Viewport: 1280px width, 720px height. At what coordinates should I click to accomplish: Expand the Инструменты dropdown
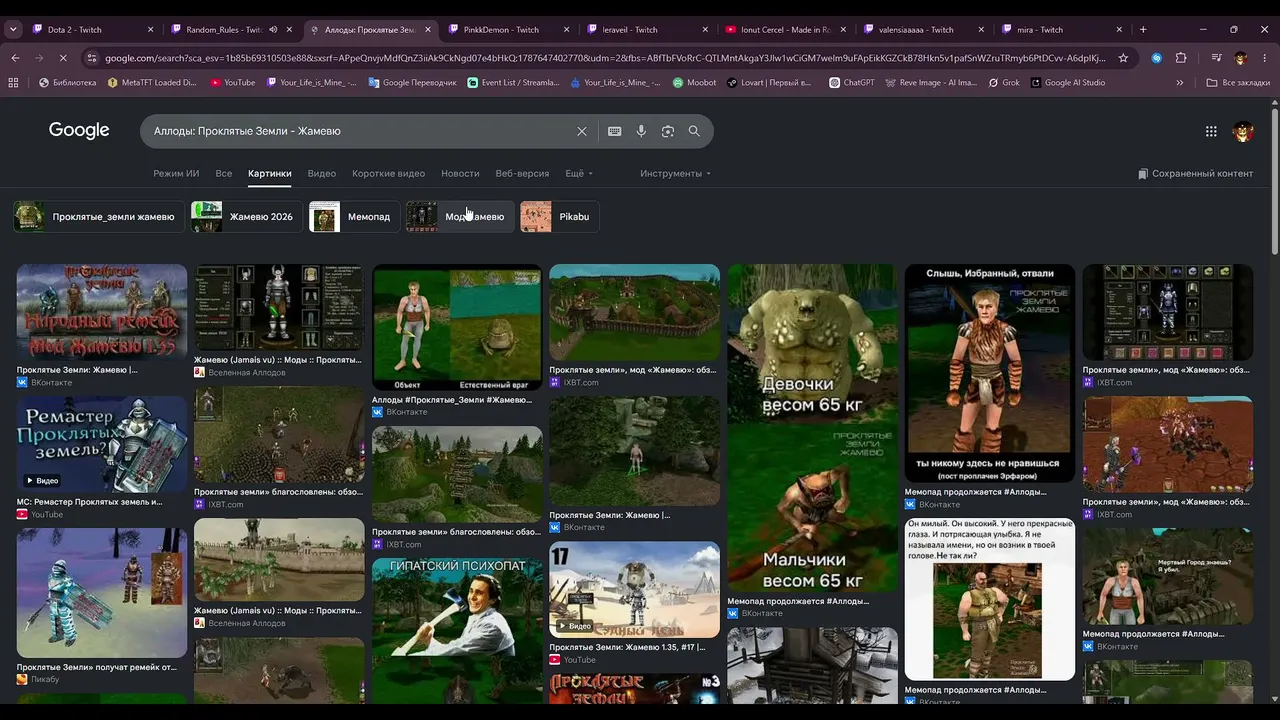tap(676, 173)
